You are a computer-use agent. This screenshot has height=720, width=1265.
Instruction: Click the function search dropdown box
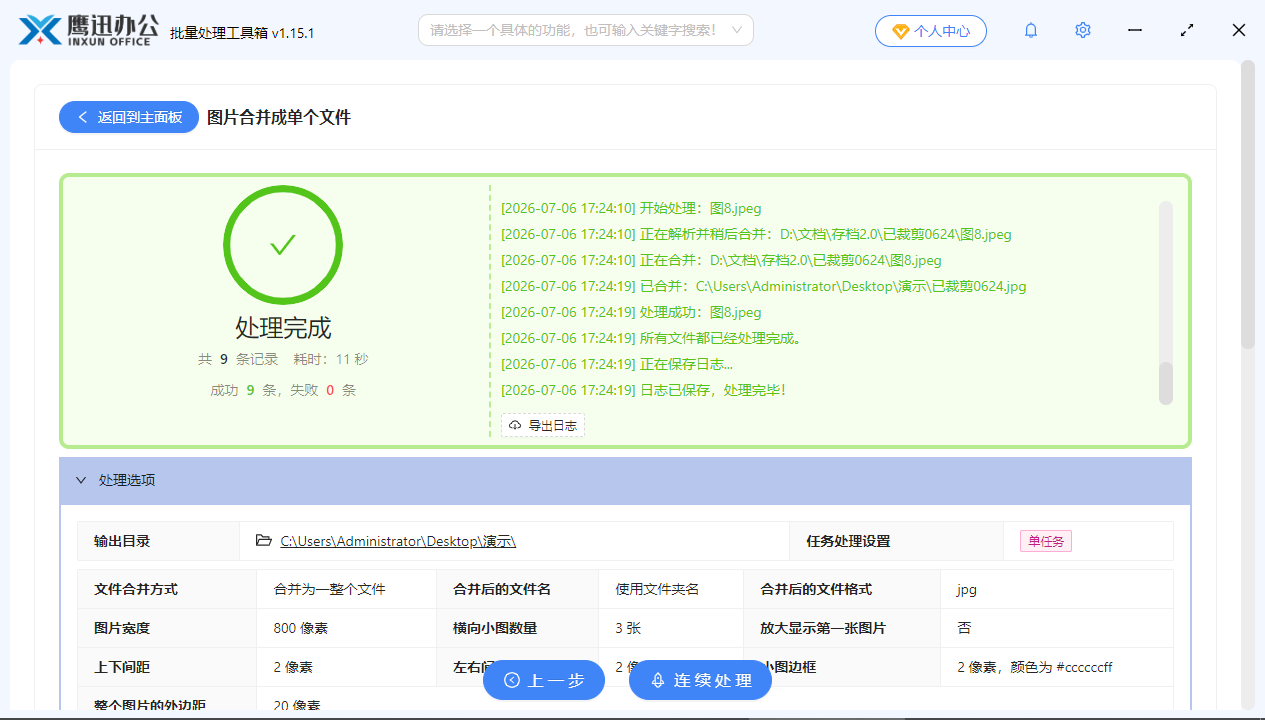[x=586, y=30]
